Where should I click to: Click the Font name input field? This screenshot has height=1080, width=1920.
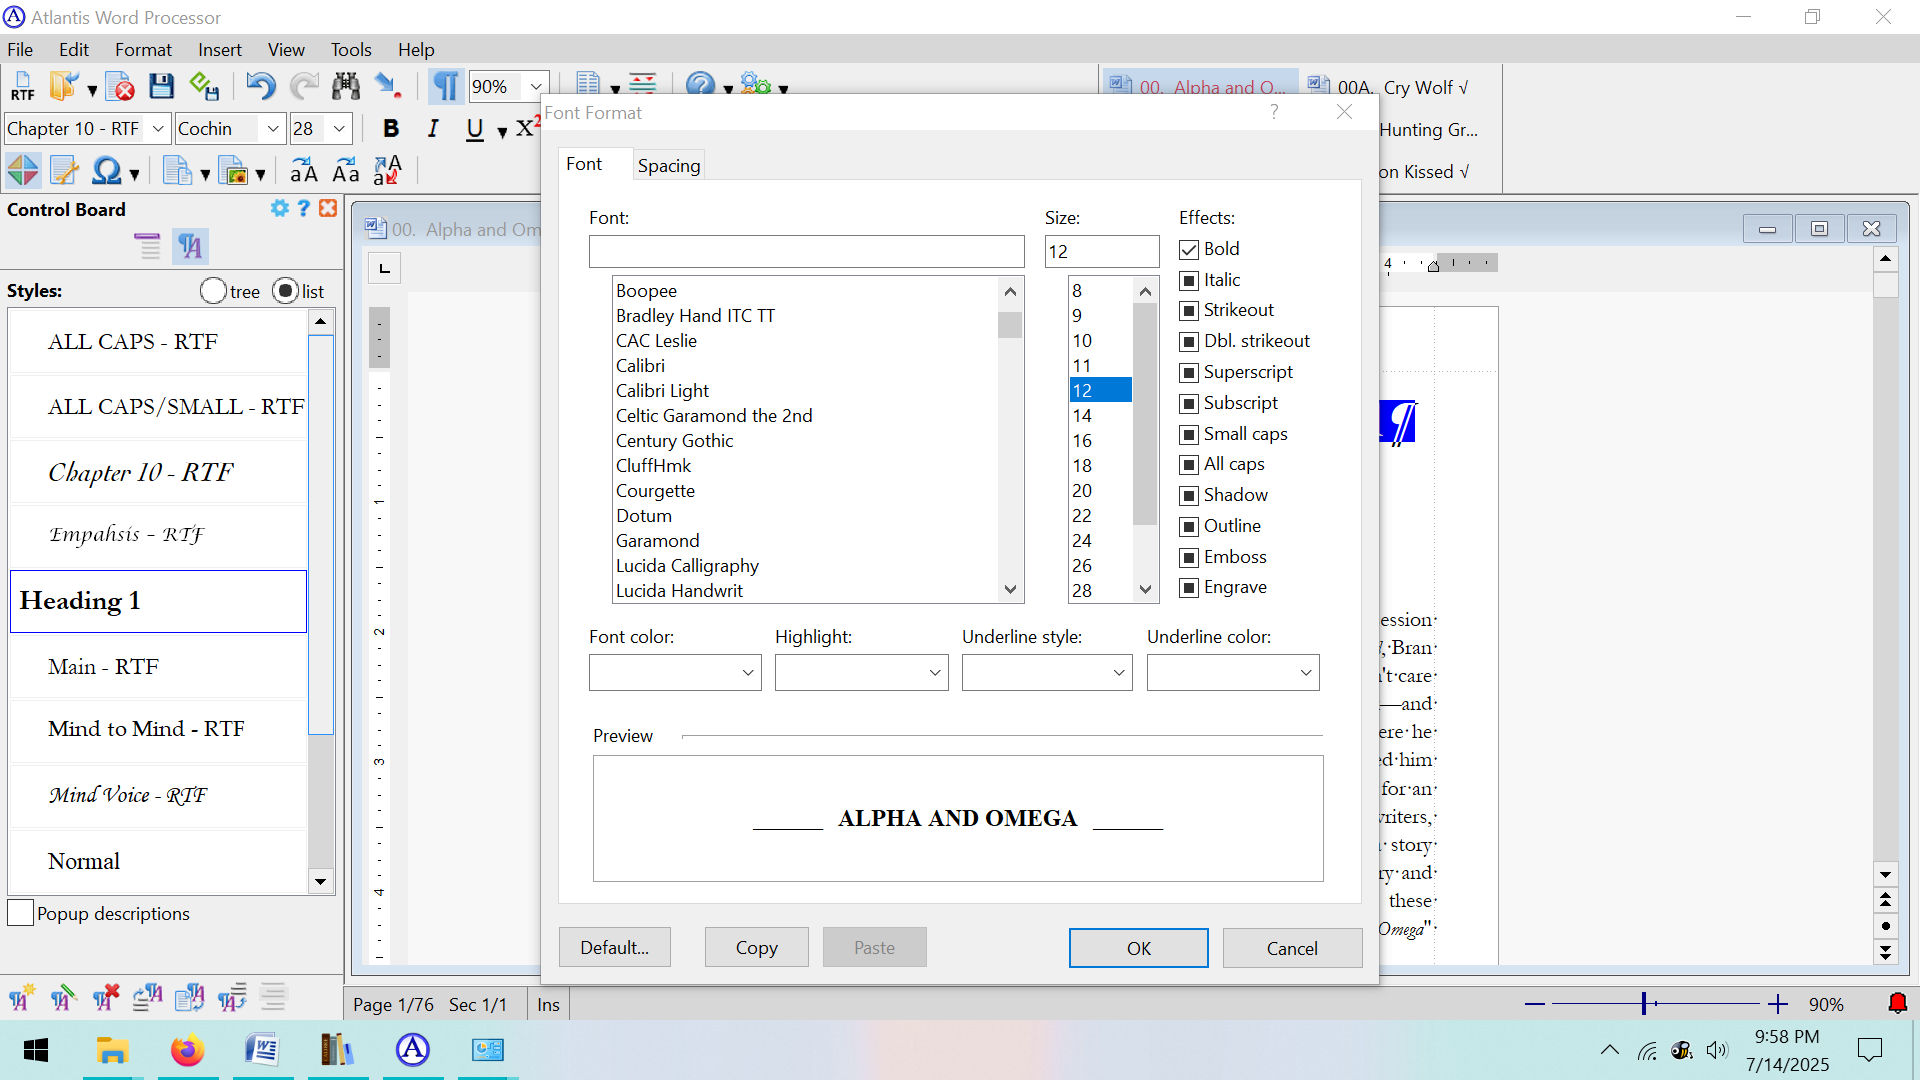(806, 251)
